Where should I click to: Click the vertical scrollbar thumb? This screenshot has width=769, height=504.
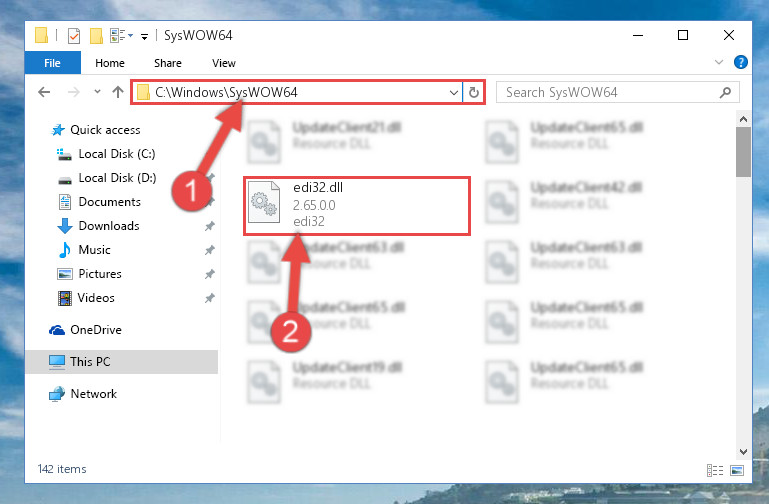pyautogui.click(x=743, y=152)
